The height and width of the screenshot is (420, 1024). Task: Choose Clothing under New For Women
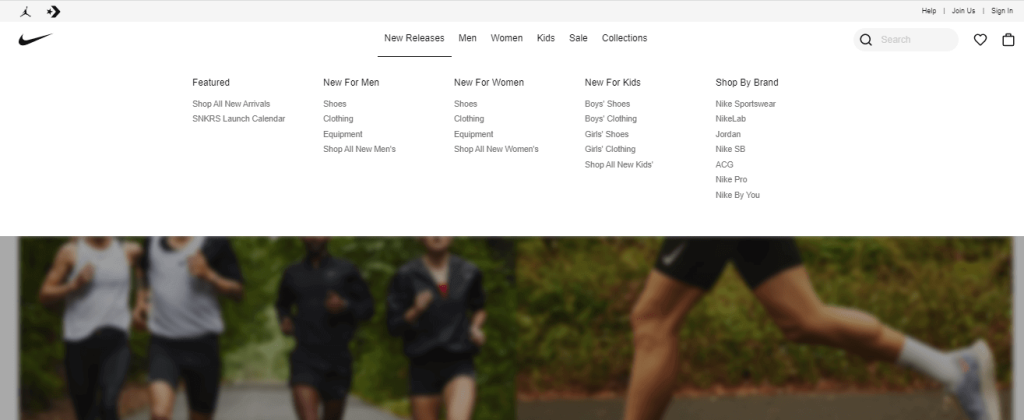pyautogui.click(x=469, y=119)
